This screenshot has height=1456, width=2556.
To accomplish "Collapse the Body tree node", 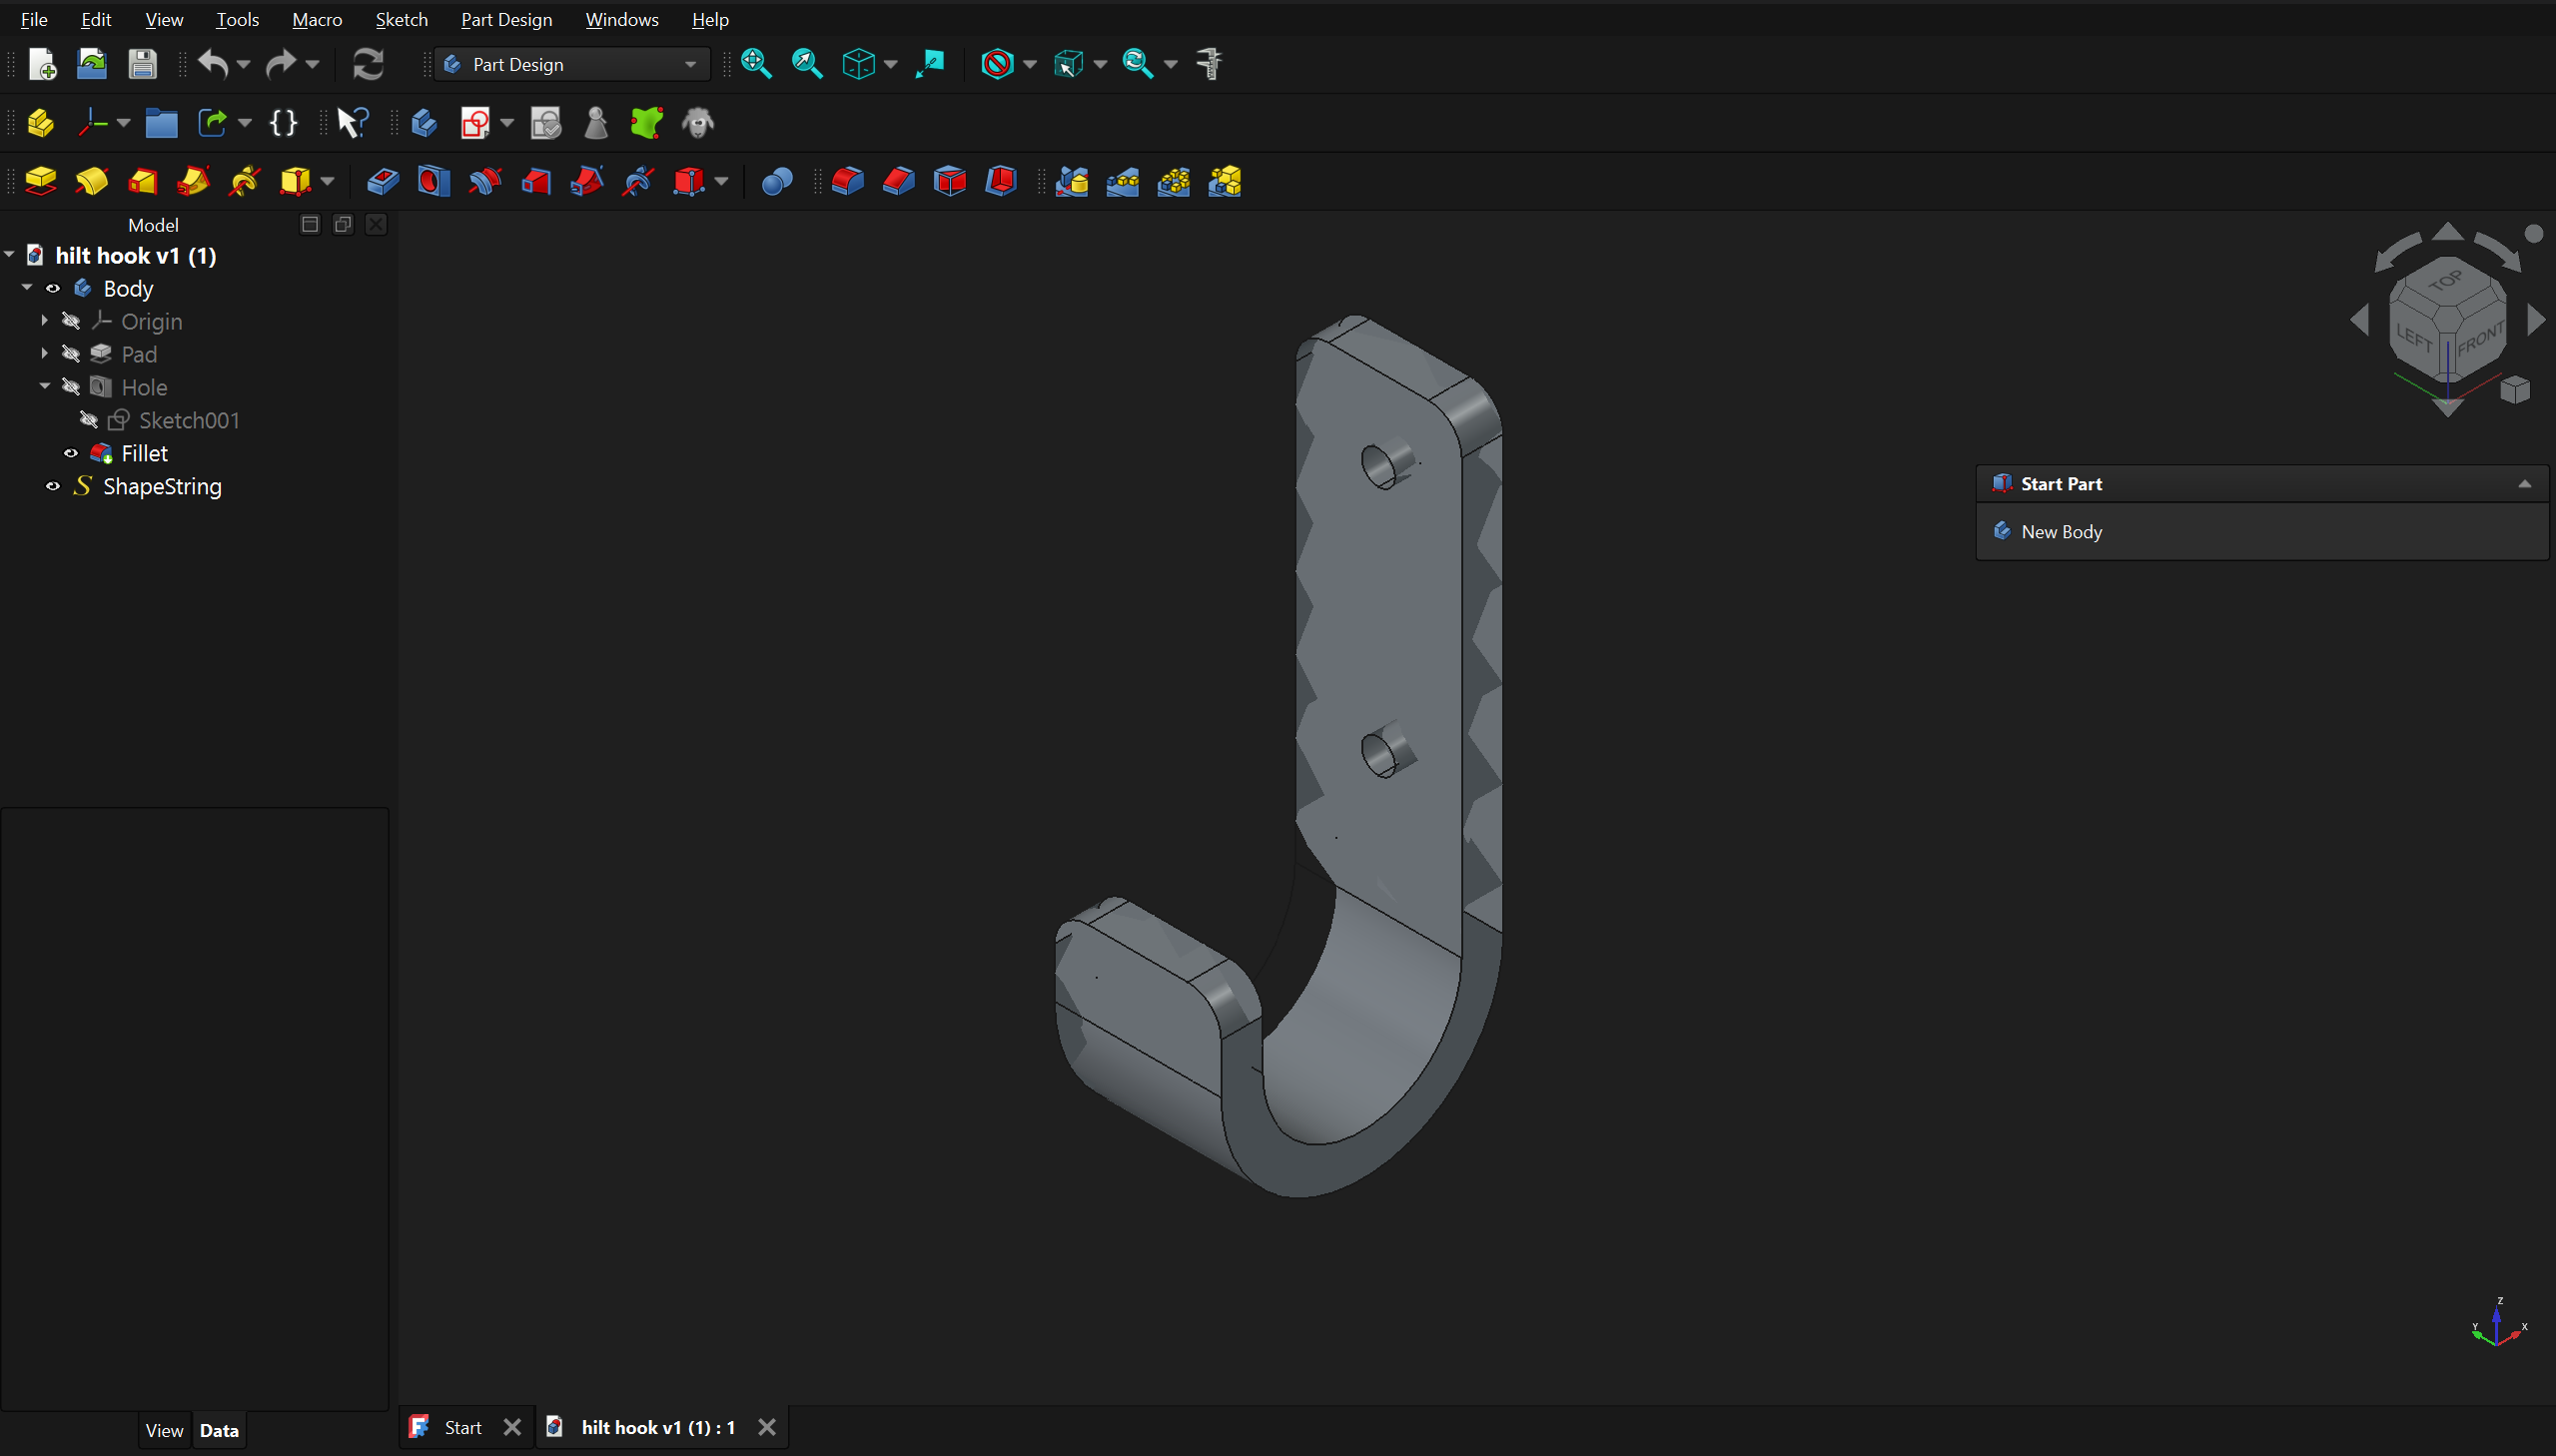I will click(27, 288).
